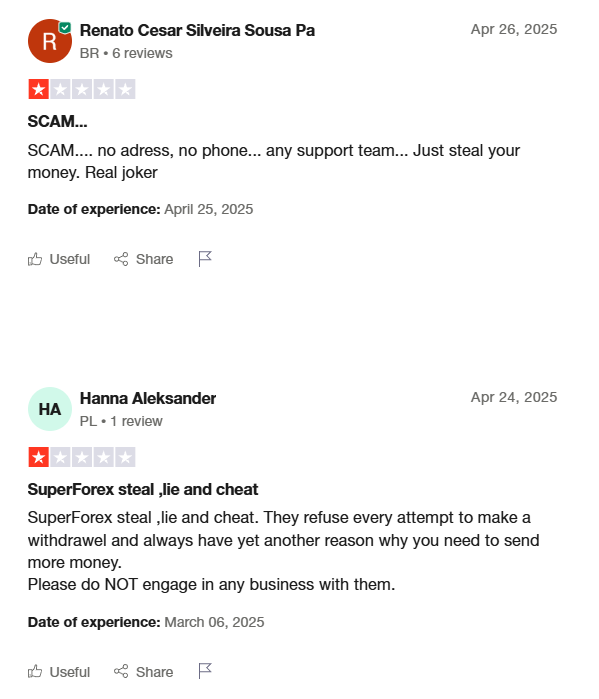
Task: Flag Renato Cesar's SCAM review
Action: (205, 259)
